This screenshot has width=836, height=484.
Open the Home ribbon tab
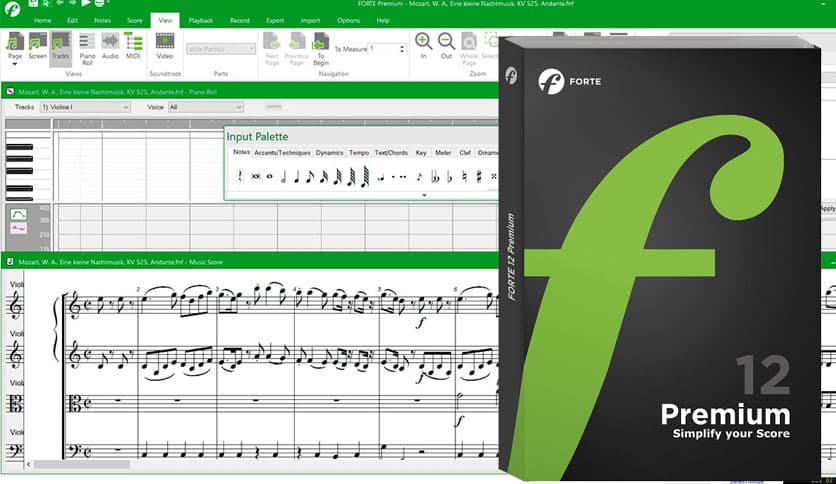click(x=43, y=20)
